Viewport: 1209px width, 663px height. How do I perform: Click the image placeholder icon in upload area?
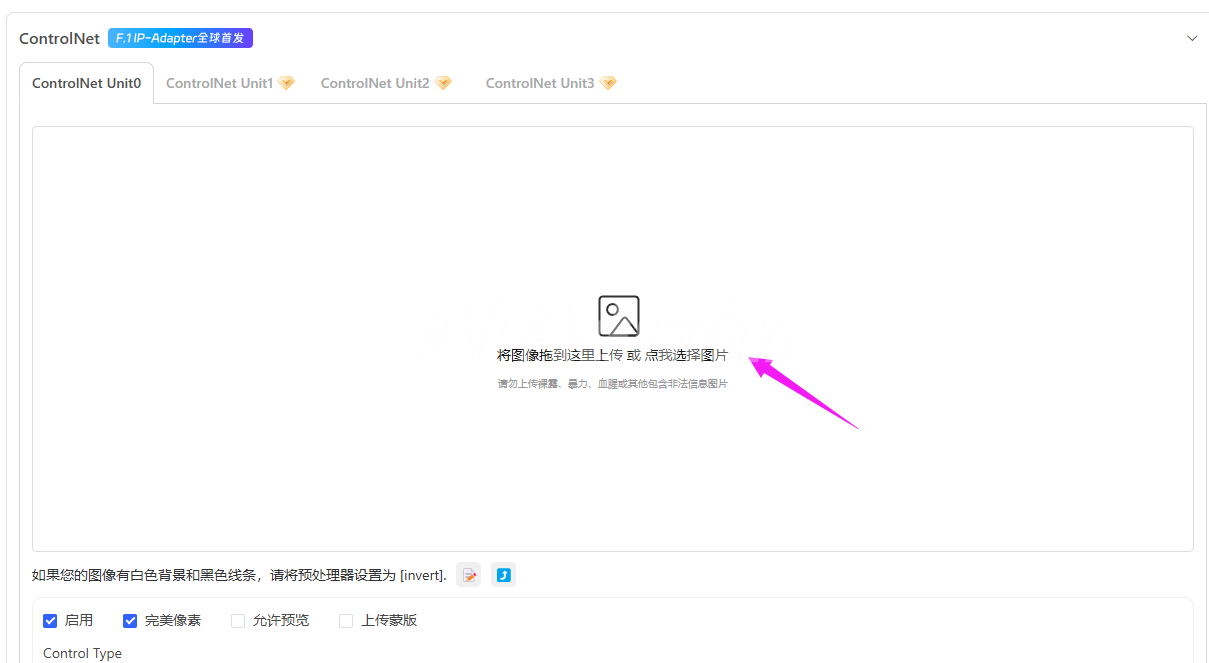pyautogui.click(x=618, y=316)
